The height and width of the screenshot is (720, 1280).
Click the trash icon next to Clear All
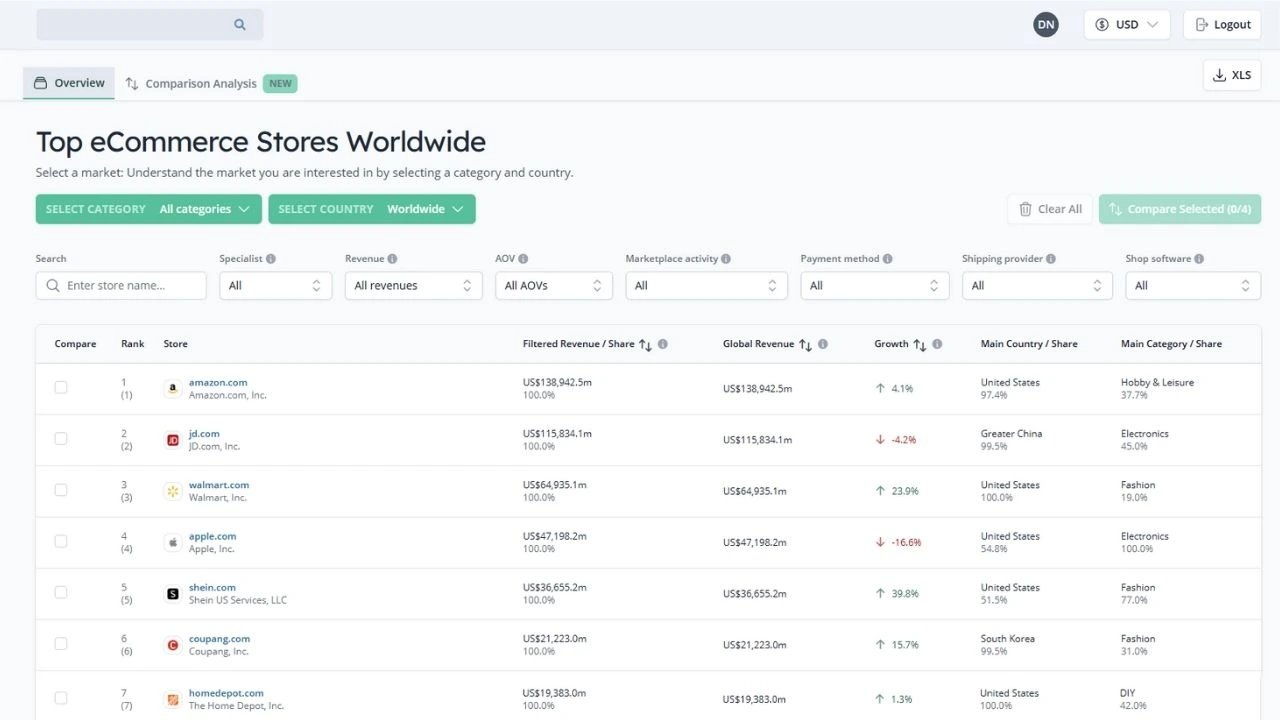pyautogui.click(x=1025, y=209)
